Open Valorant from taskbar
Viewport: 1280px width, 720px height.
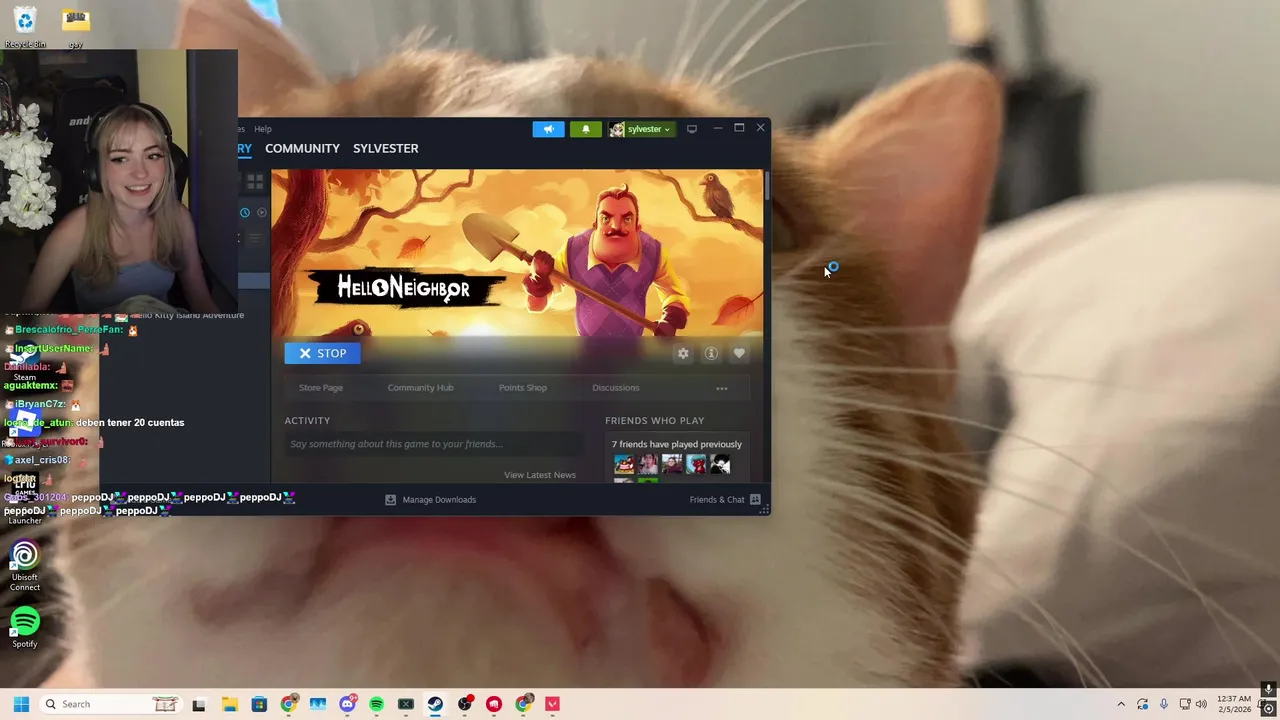552,704
